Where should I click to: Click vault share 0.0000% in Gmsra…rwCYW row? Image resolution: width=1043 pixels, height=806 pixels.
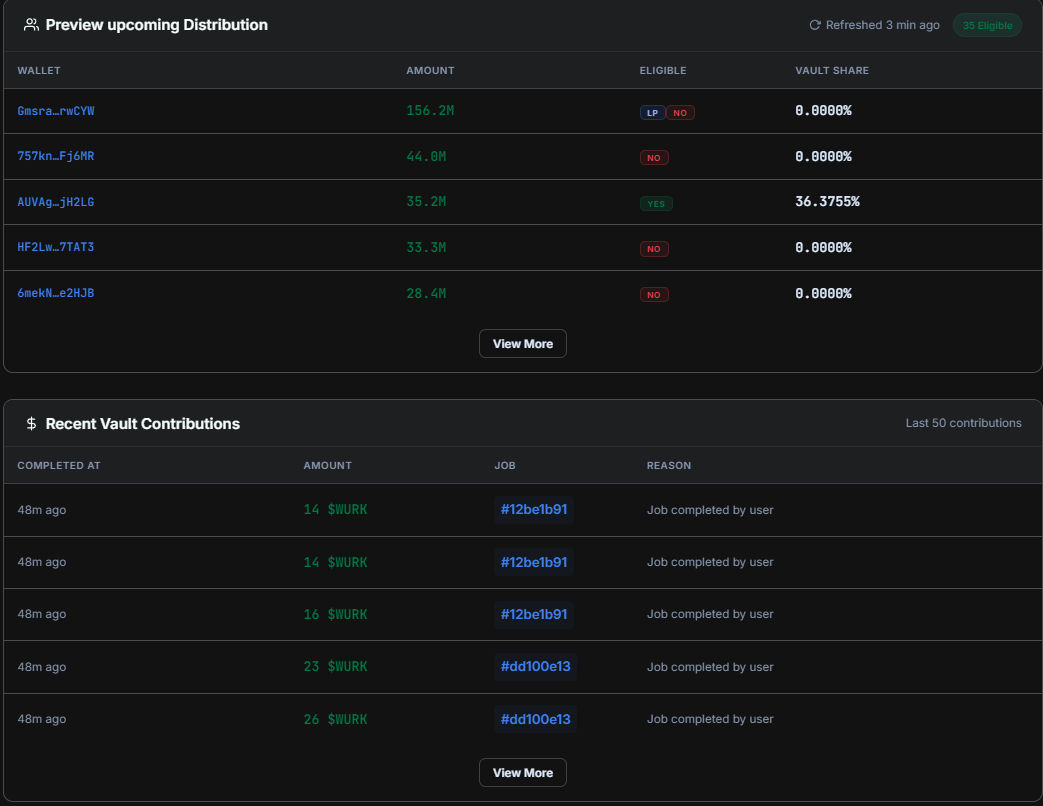tap(823, 110)
